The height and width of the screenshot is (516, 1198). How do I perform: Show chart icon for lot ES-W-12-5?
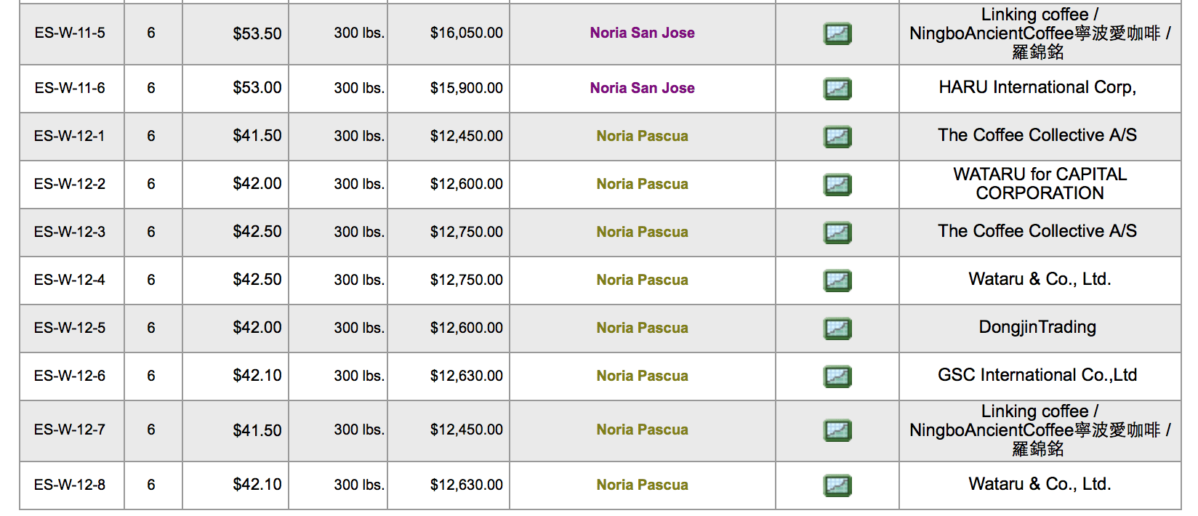point(837,329)
